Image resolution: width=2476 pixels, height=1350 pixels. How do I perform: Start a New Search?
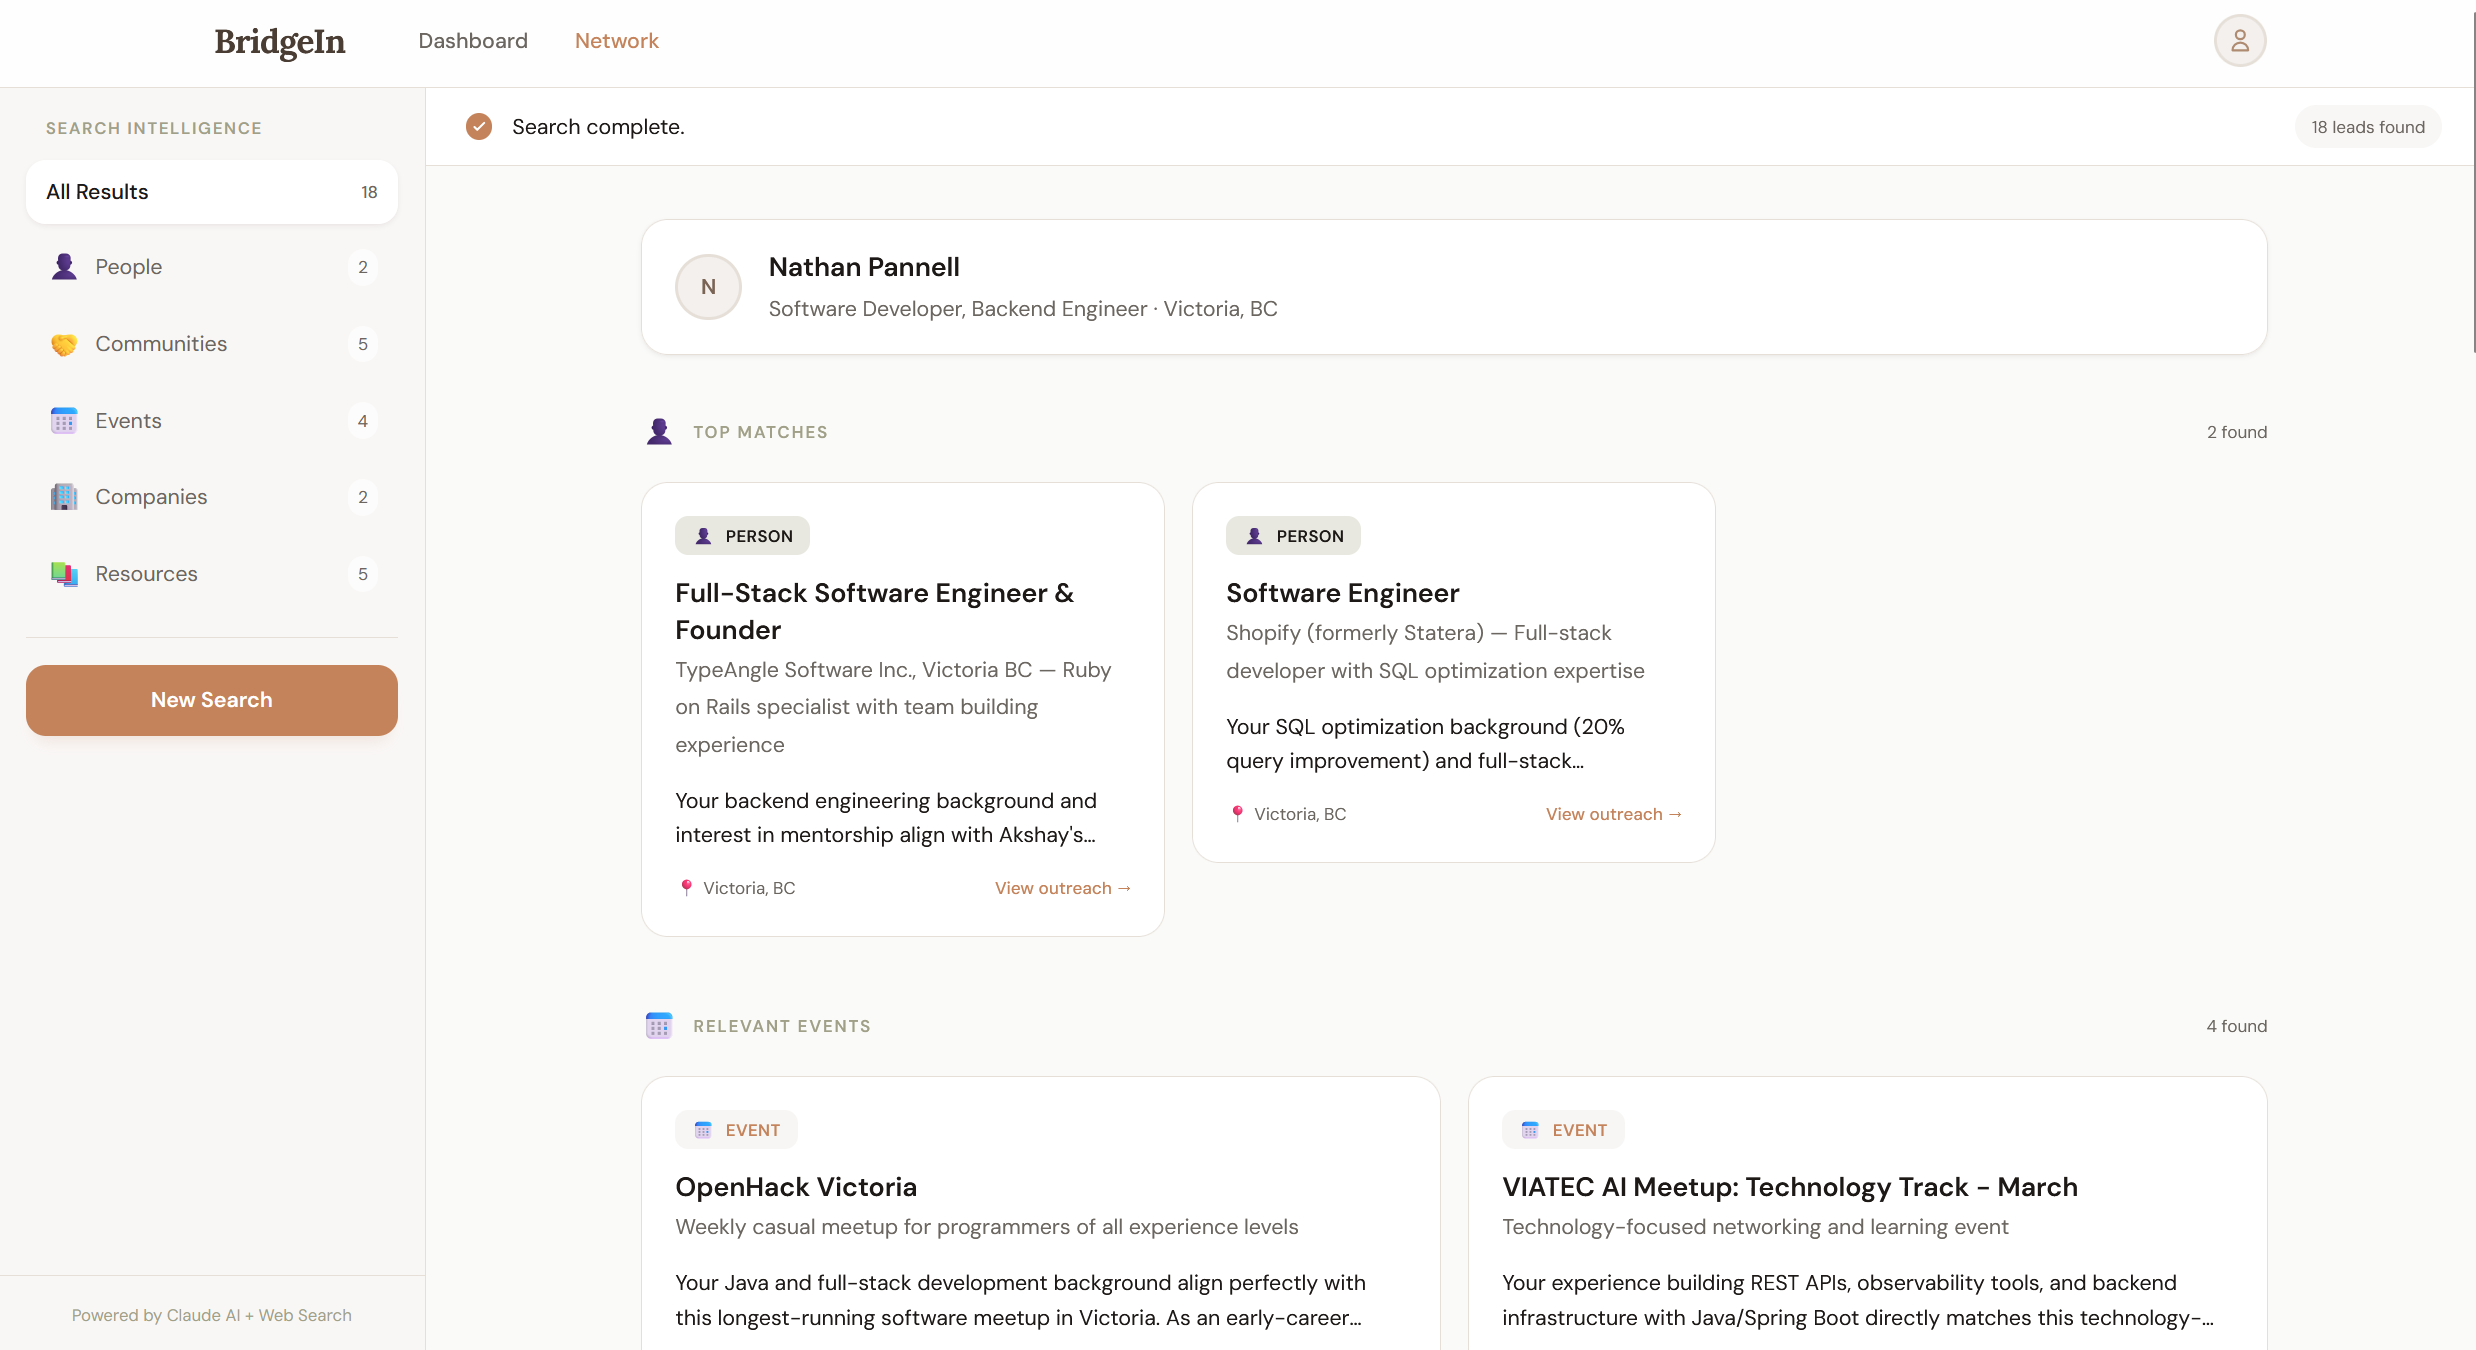[212, 700]
